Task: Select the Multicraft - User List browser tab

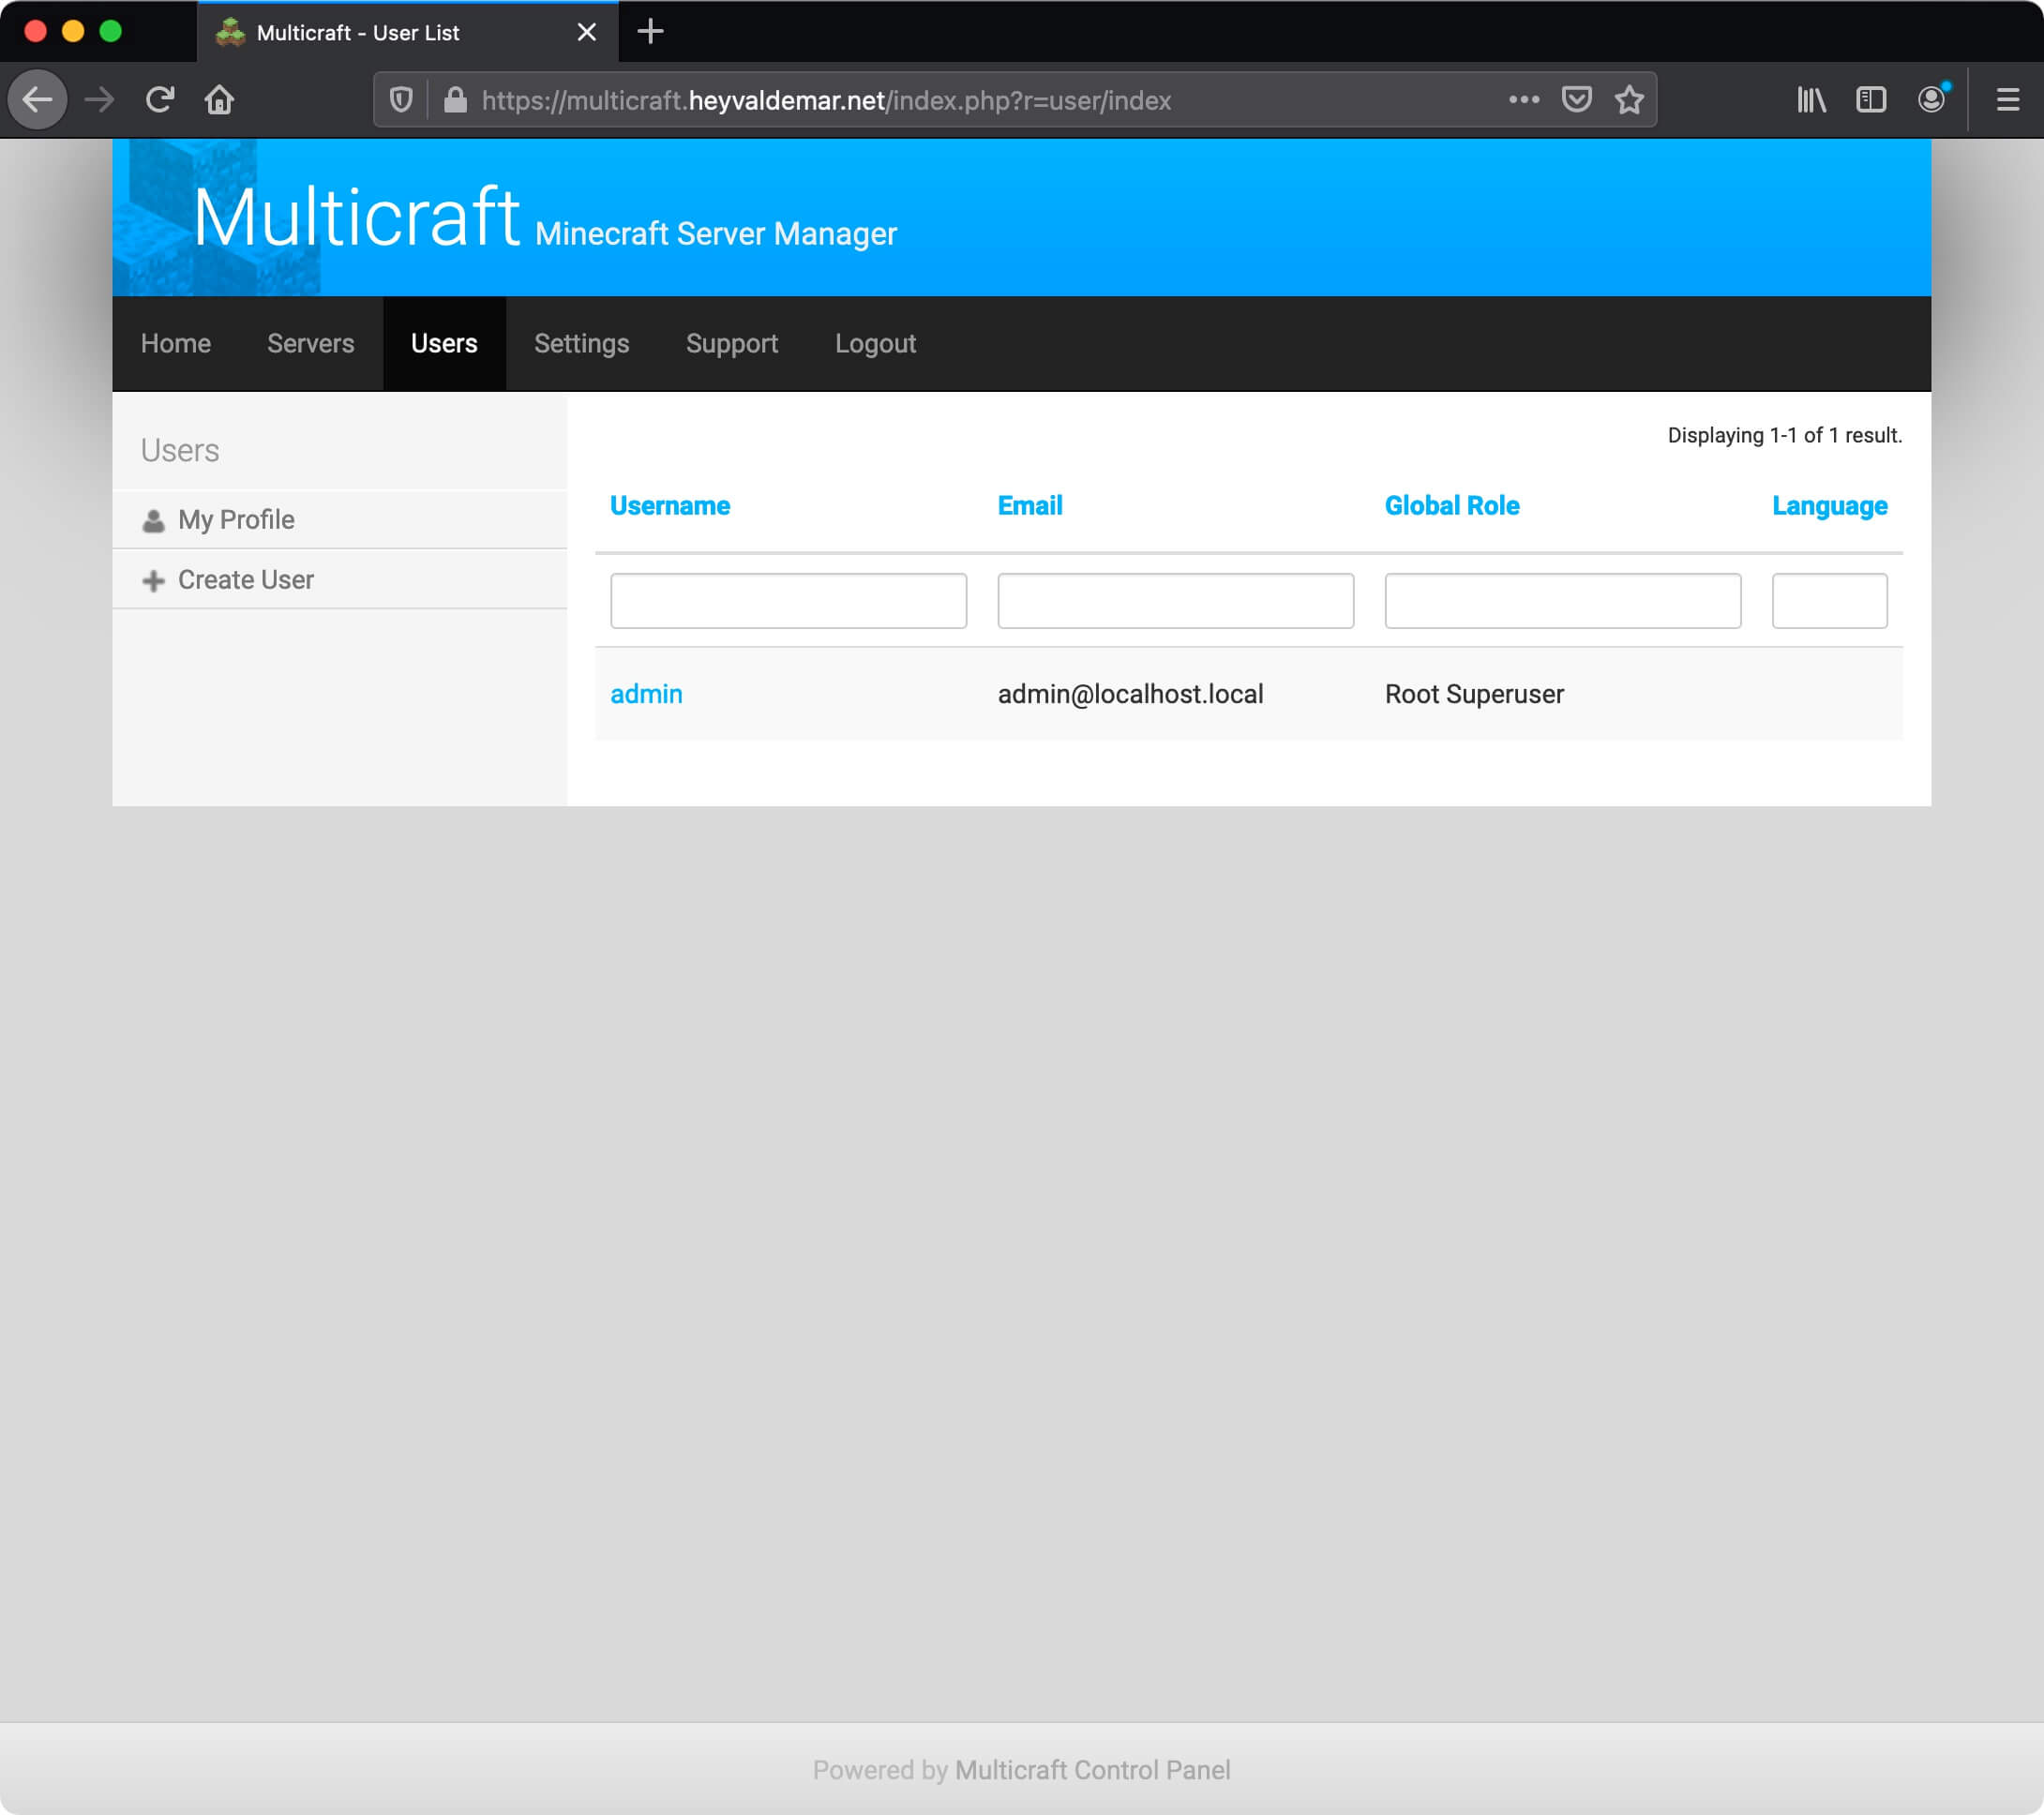Action: [x=408, y=32]
